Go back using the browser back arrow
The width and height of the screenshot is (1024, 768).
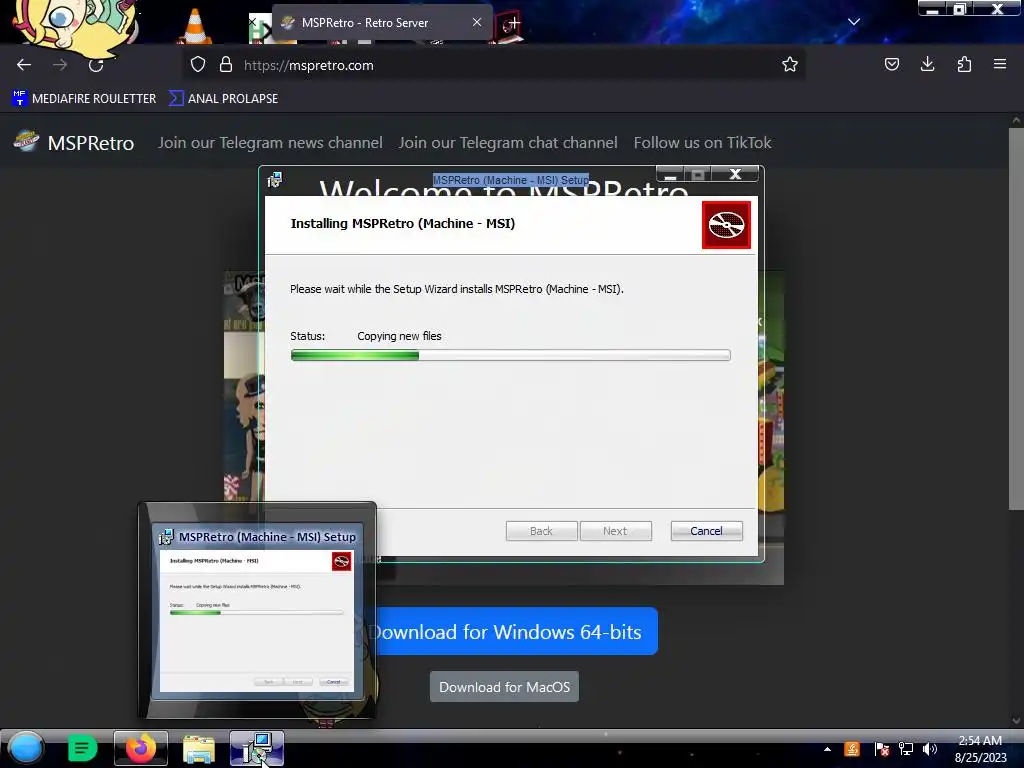point(24,65)
